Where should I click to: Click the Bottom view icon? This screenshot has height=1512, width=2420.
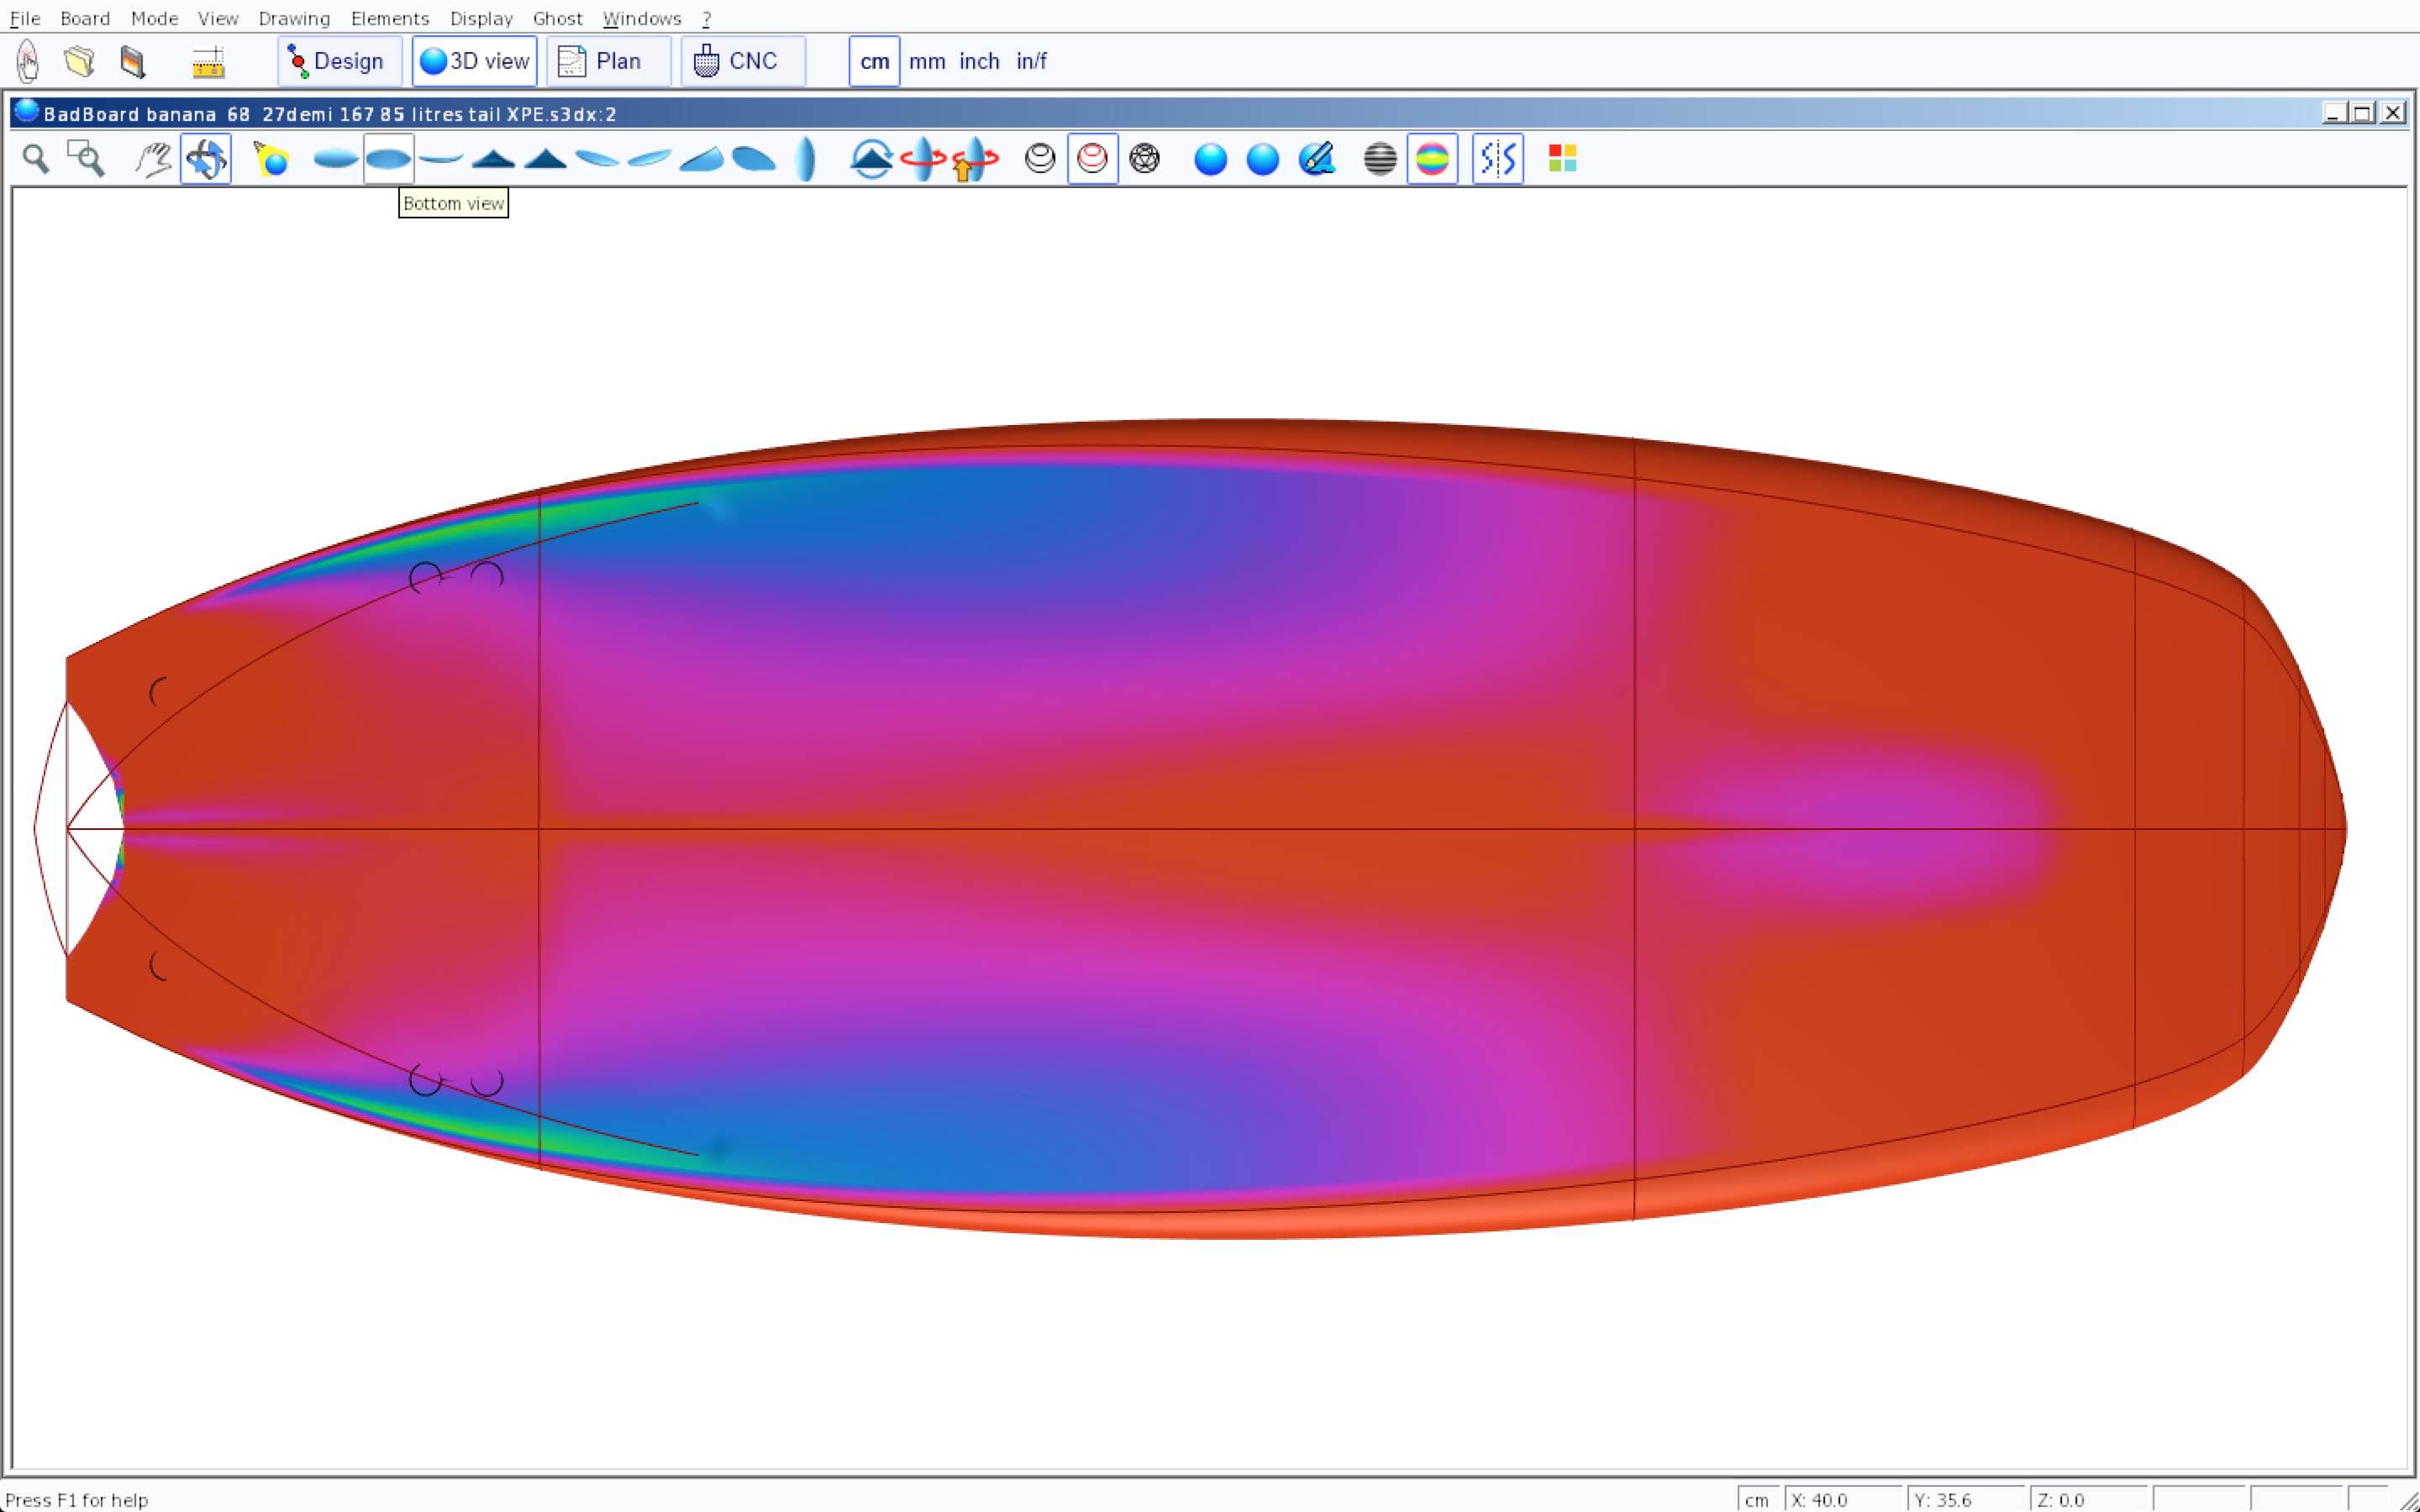(388, 159)
